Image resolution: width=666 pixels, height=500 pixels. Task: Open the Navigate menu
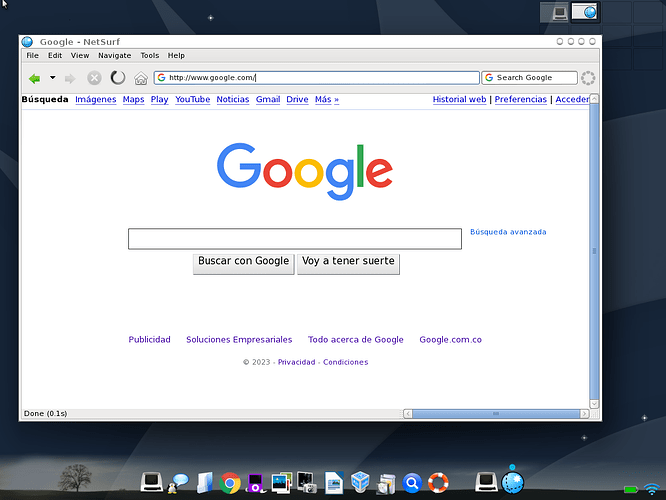pyautogui.click(x=115, y=56)
